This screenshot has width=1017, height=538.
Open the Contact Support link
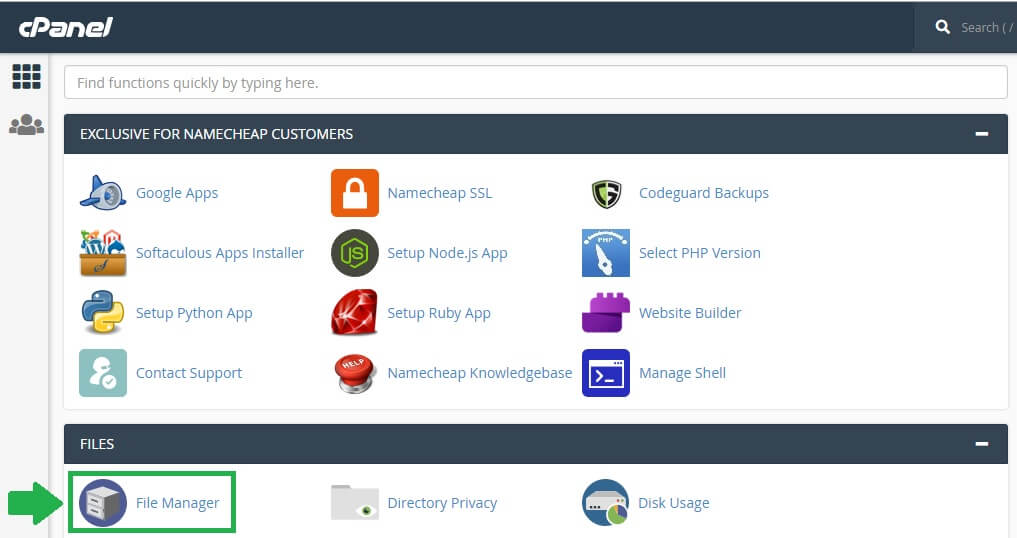[x=189, y=373]
